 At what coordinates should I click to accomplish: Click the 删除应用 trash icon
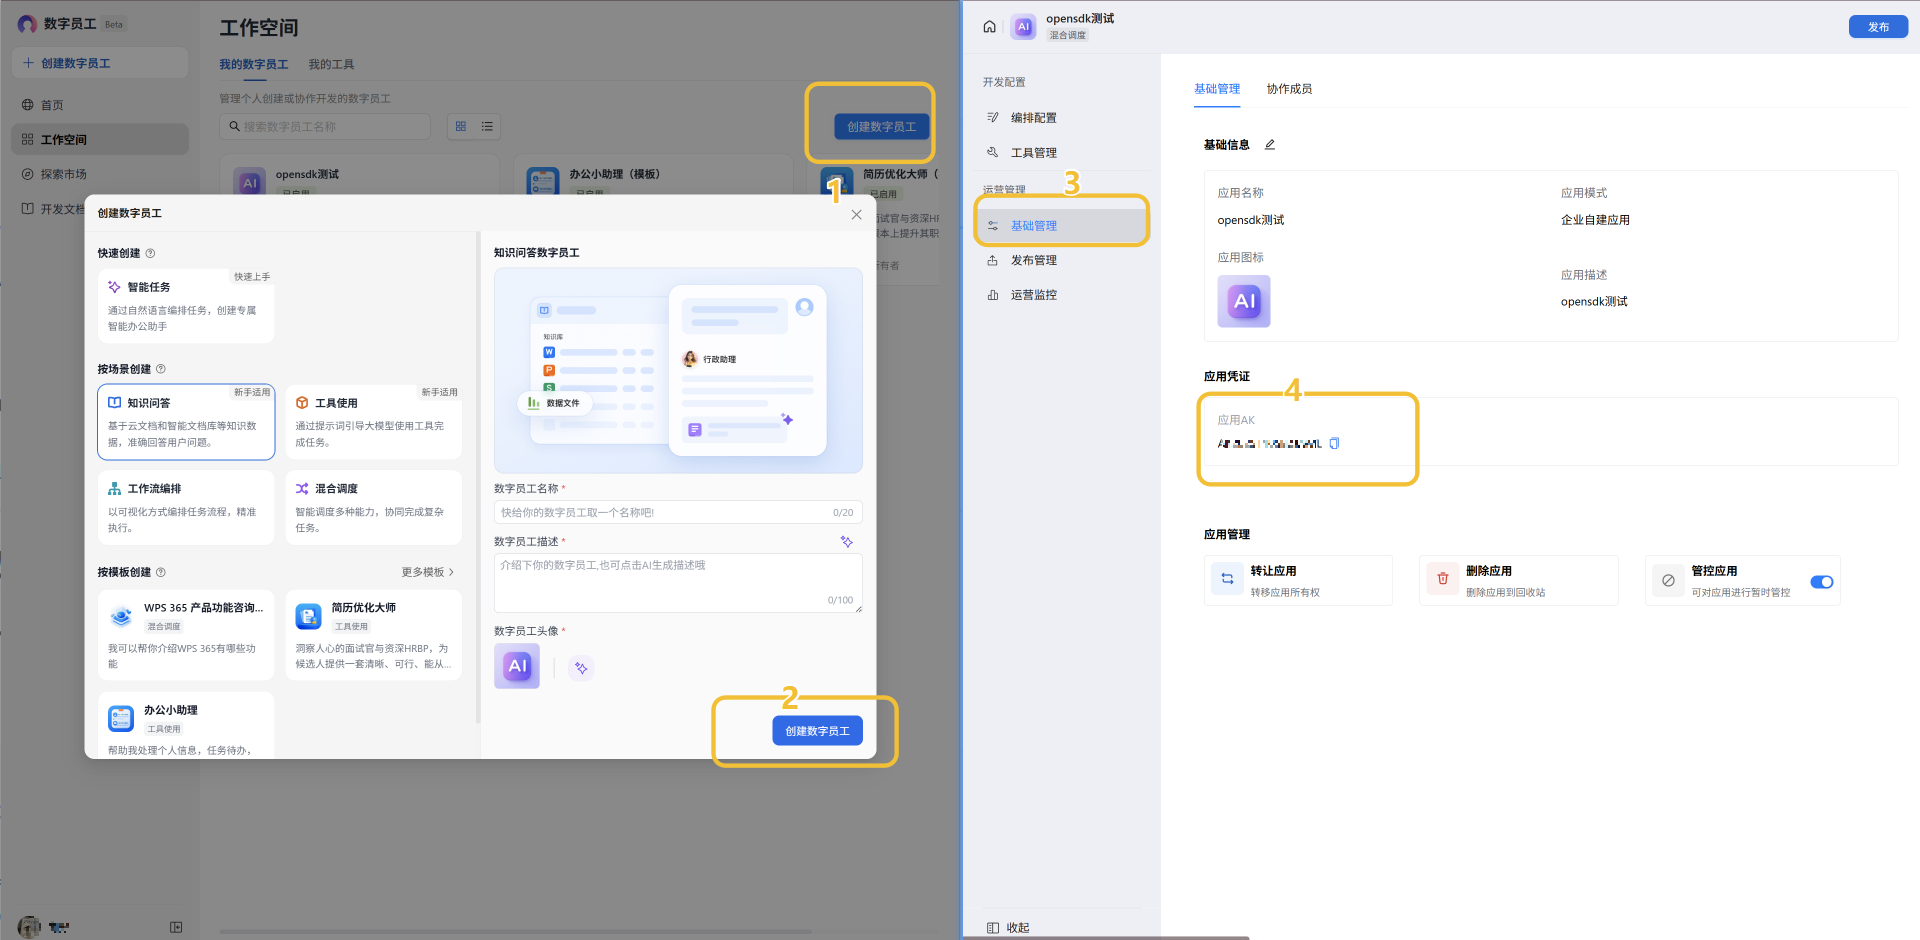coord(1442,579)
